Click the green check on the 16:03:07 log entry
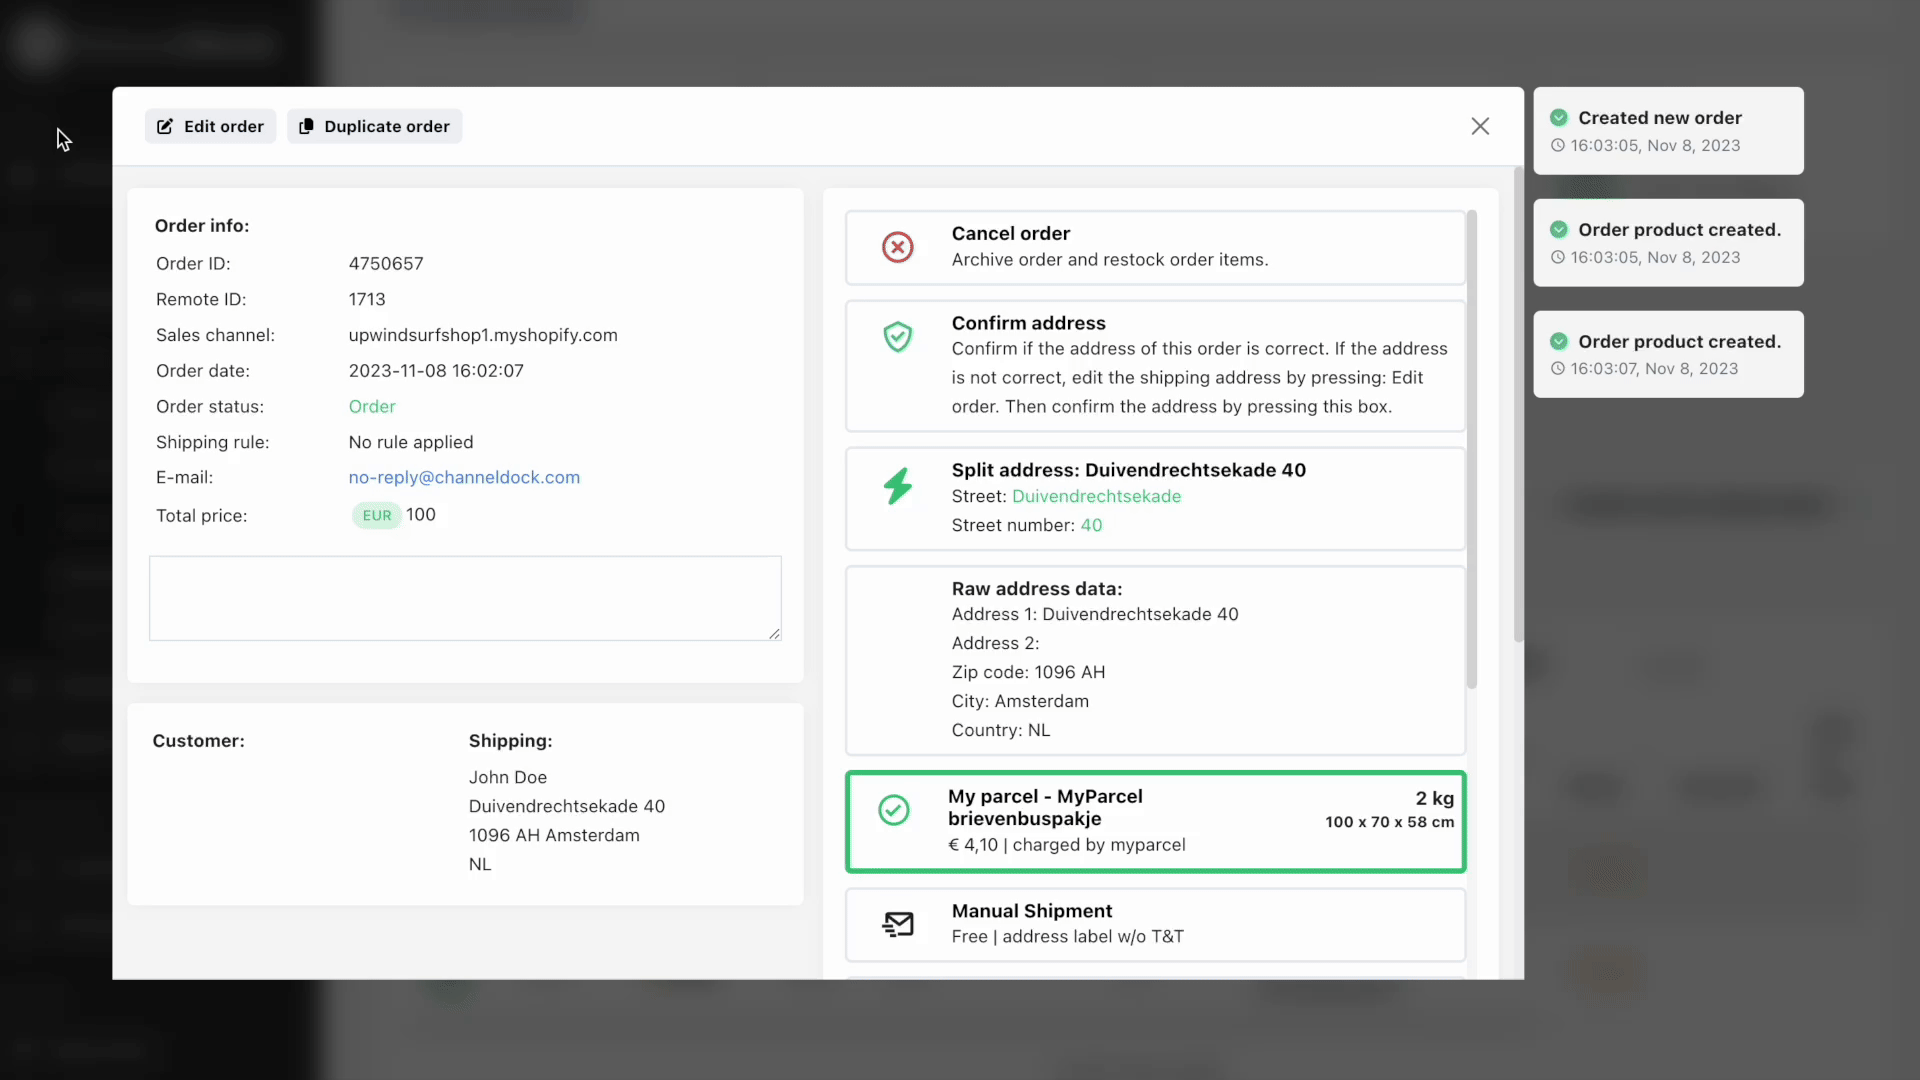This screenshot has height=1080, width=1920. point(1558,341)
